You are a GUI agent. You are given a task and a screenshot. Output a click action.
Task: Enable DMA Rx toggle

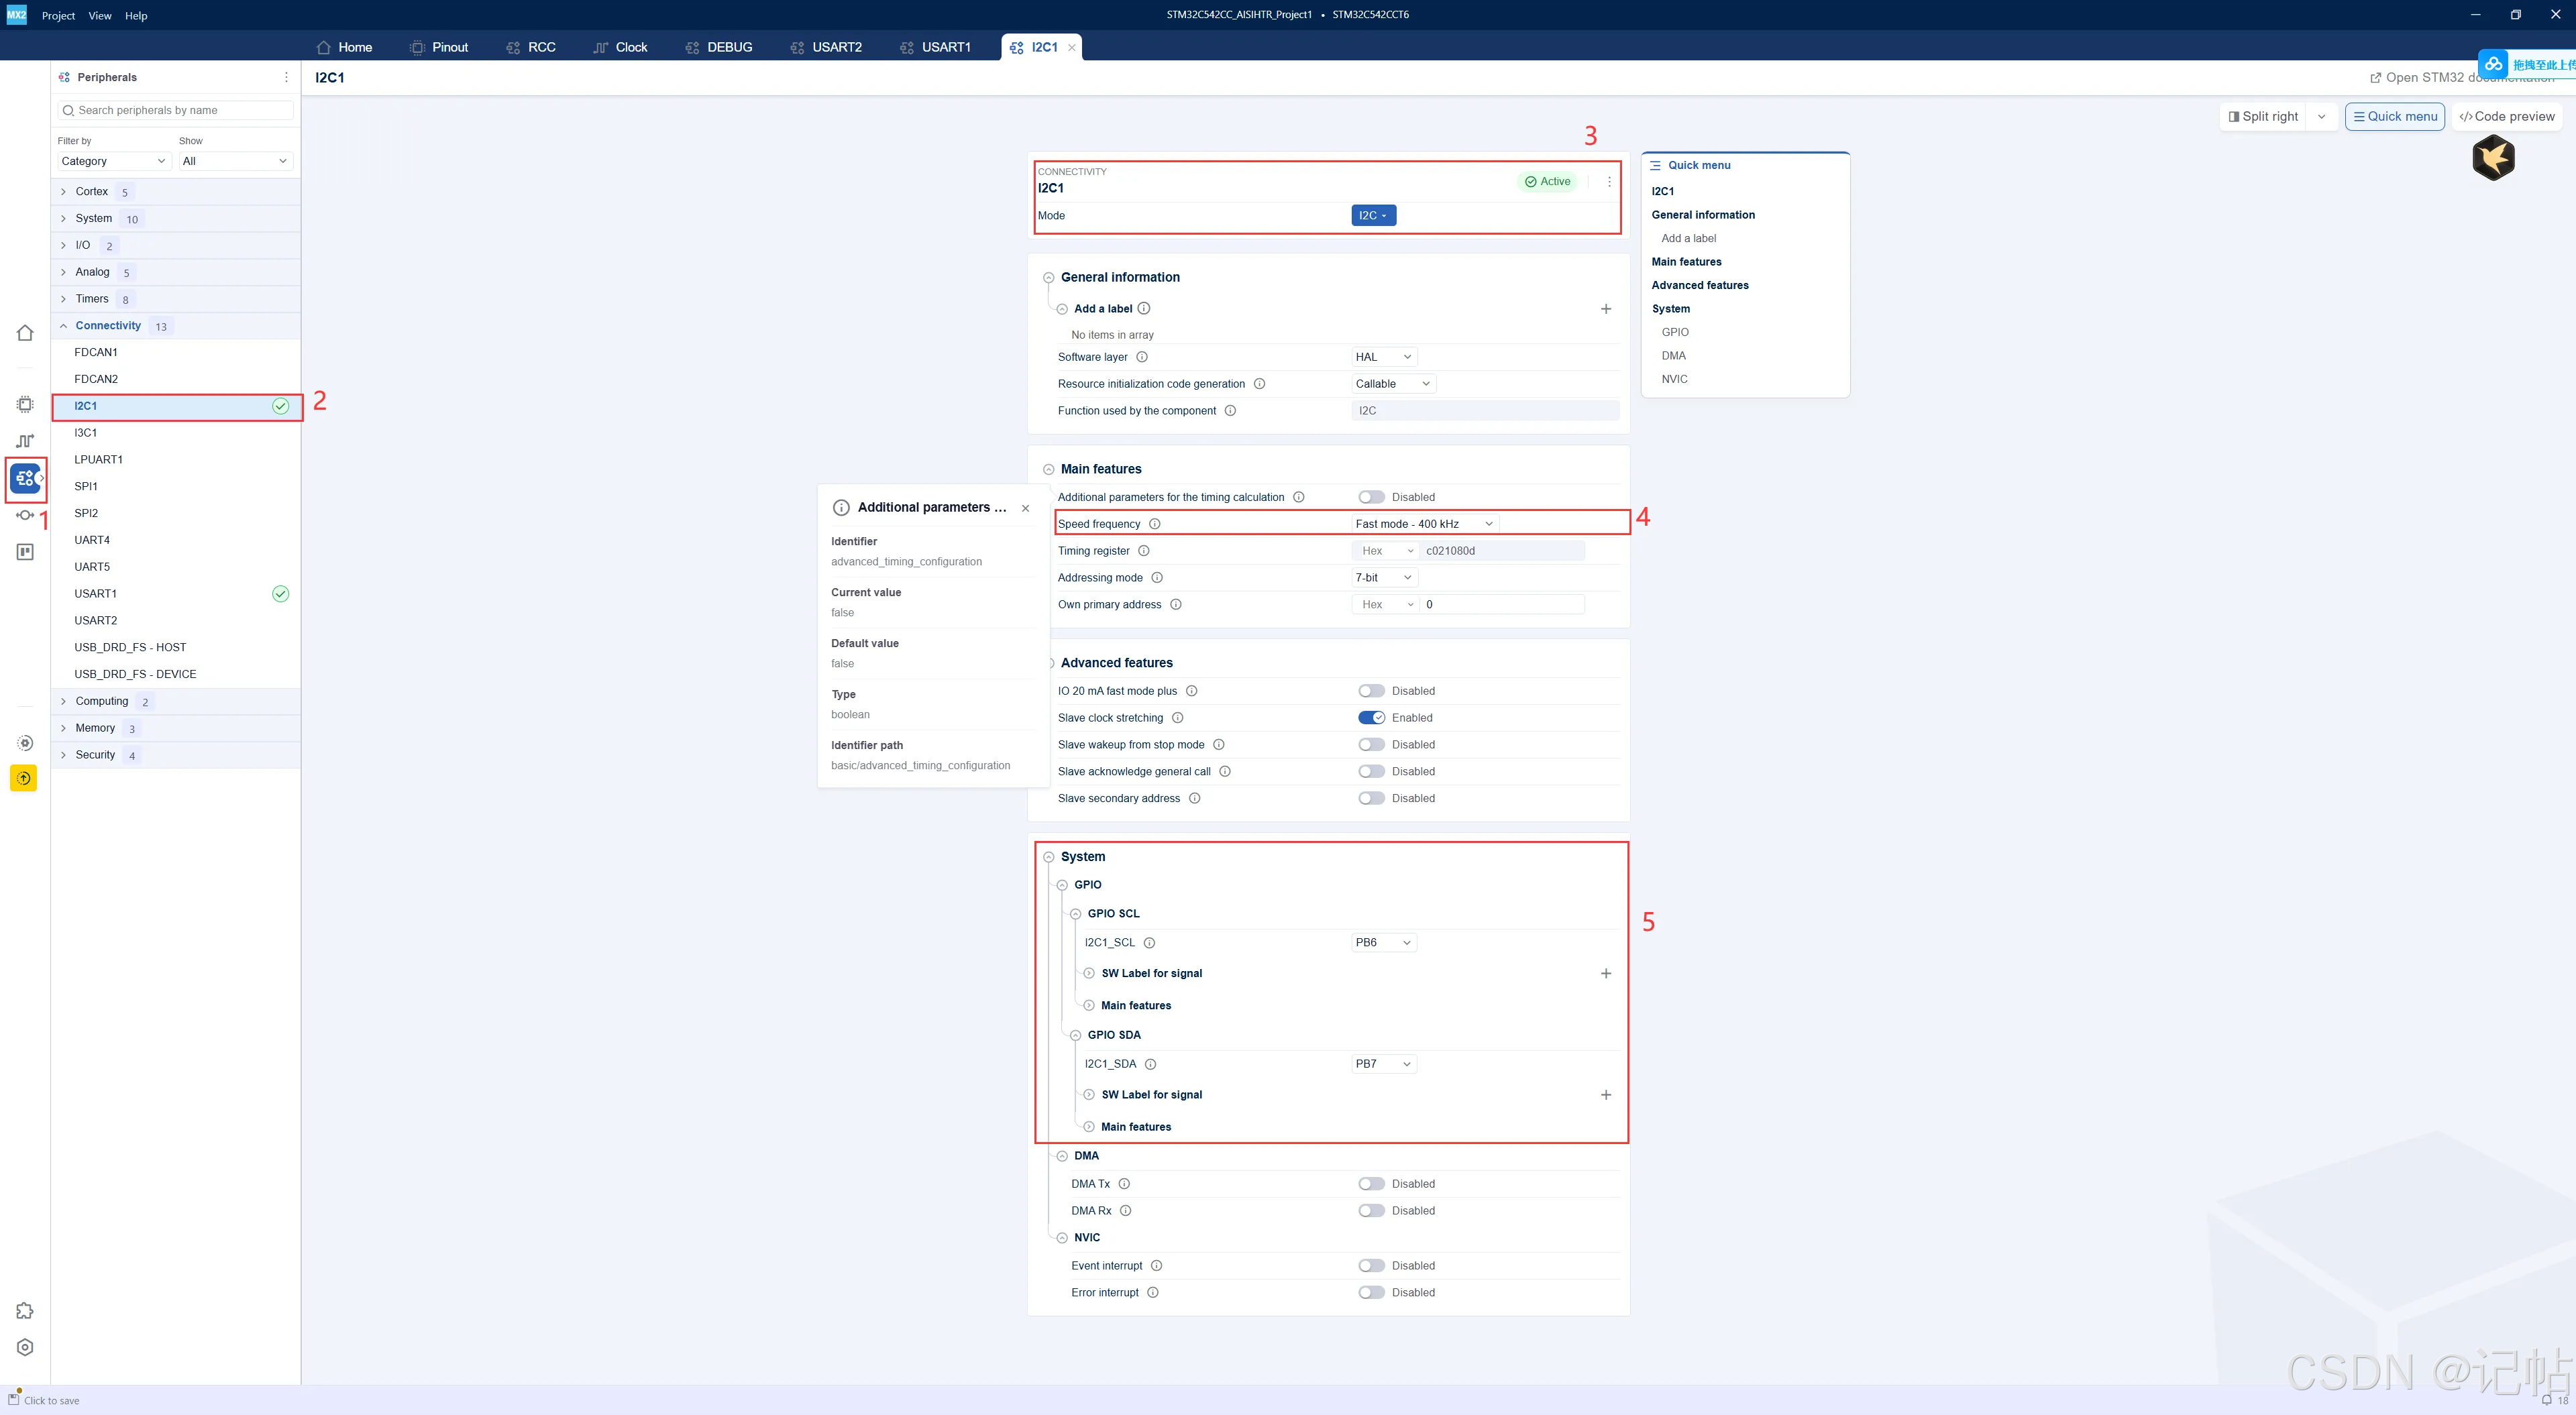pos(1371,1211)
